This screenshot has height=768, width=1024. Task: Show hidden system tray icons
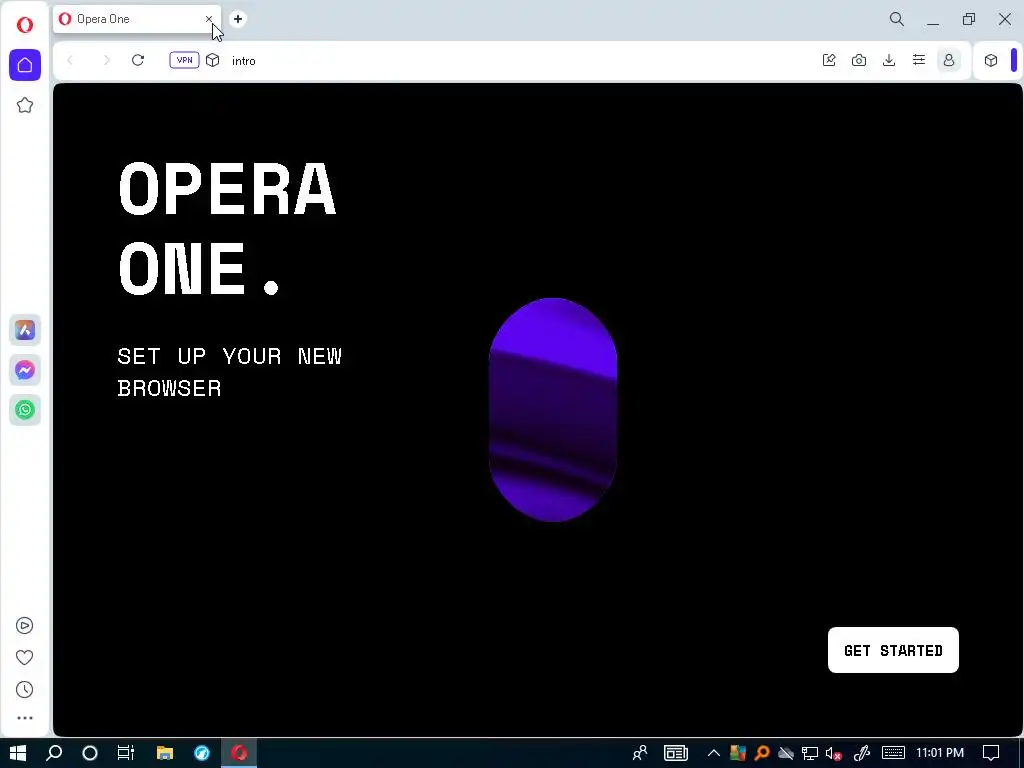tap(714, 752)
